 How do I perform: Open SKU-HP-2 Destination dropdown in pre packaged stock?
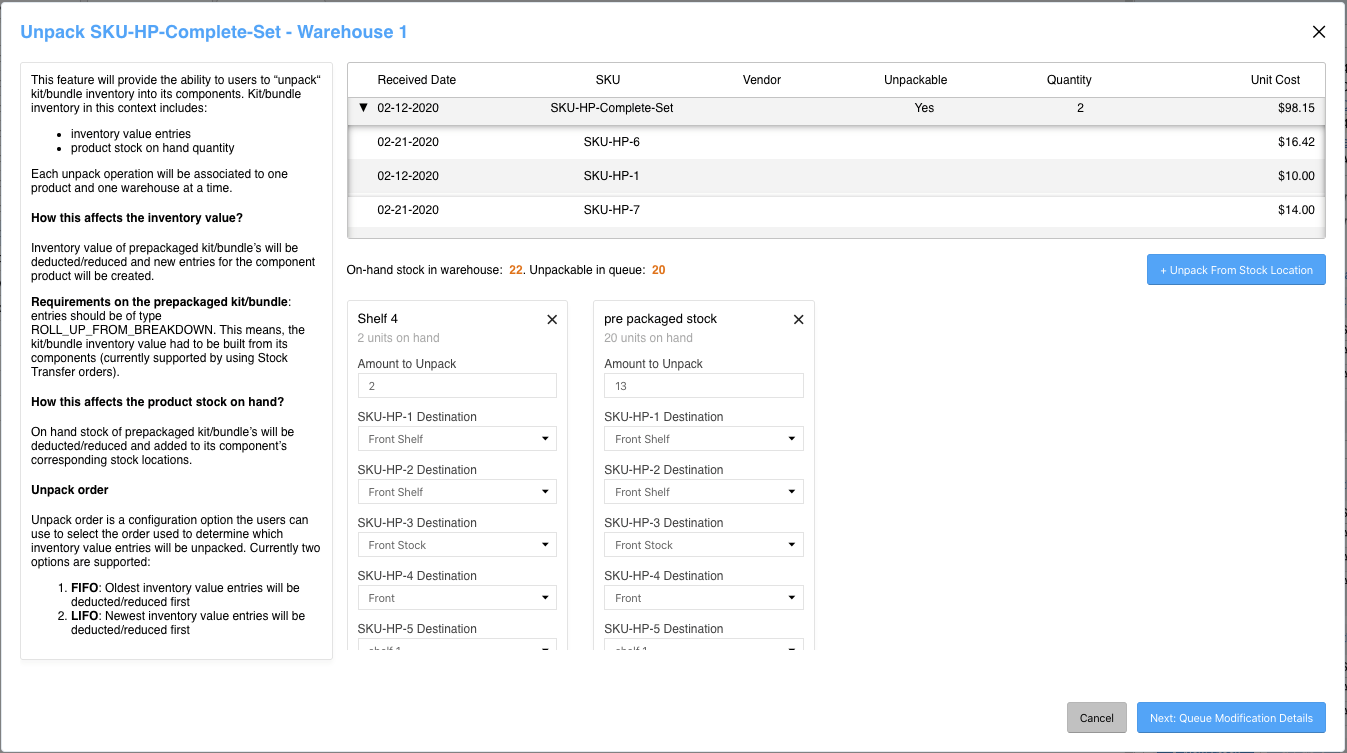coord(704,491)
